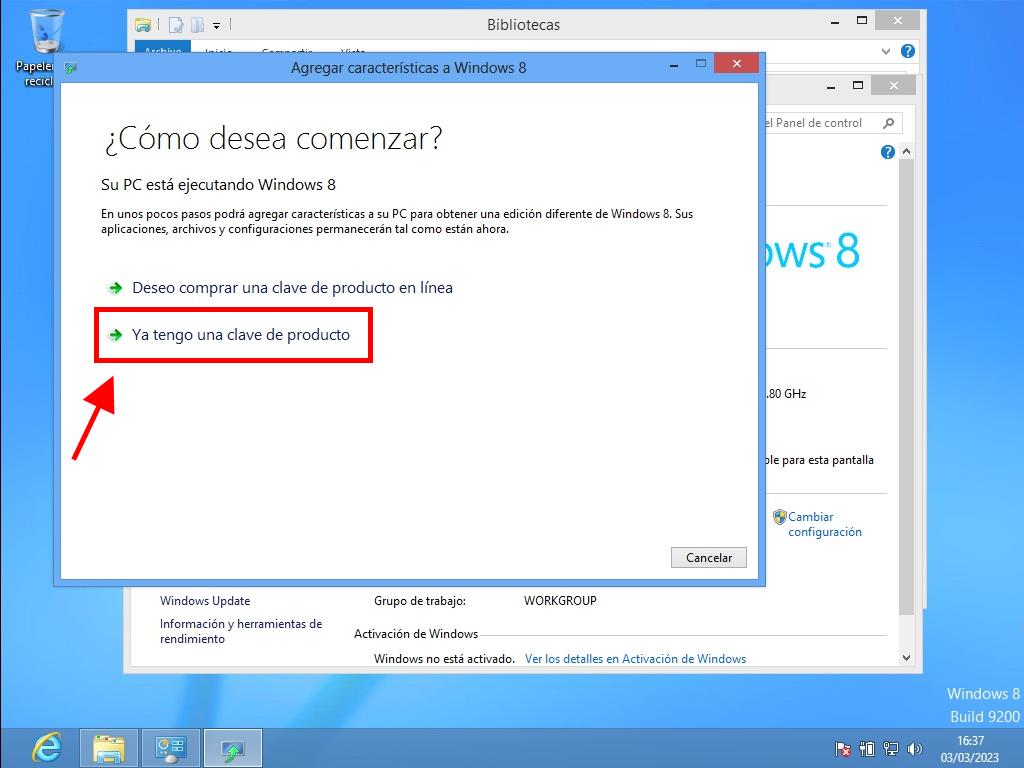Minimize the Control Panel System window
The height and width of the screenshot is (768, 1024).
831,86
